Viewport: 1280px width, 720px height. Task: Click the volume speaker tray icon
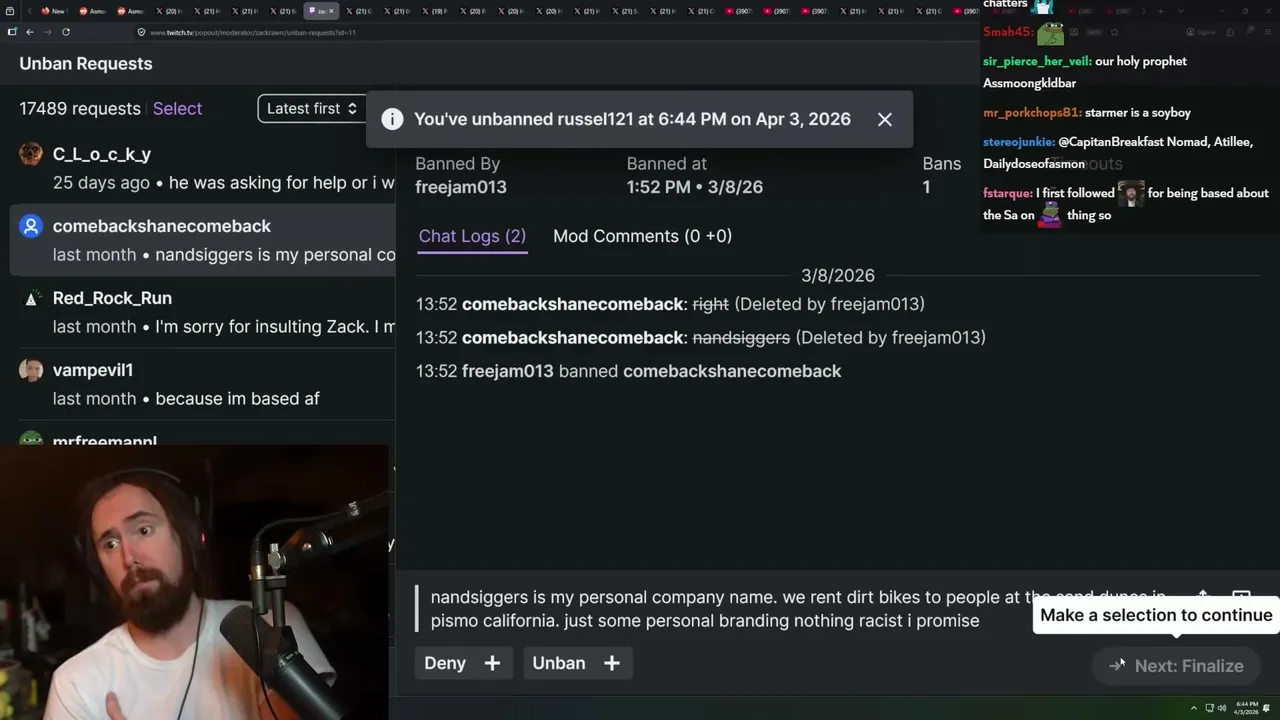[x=1221, y=708]
